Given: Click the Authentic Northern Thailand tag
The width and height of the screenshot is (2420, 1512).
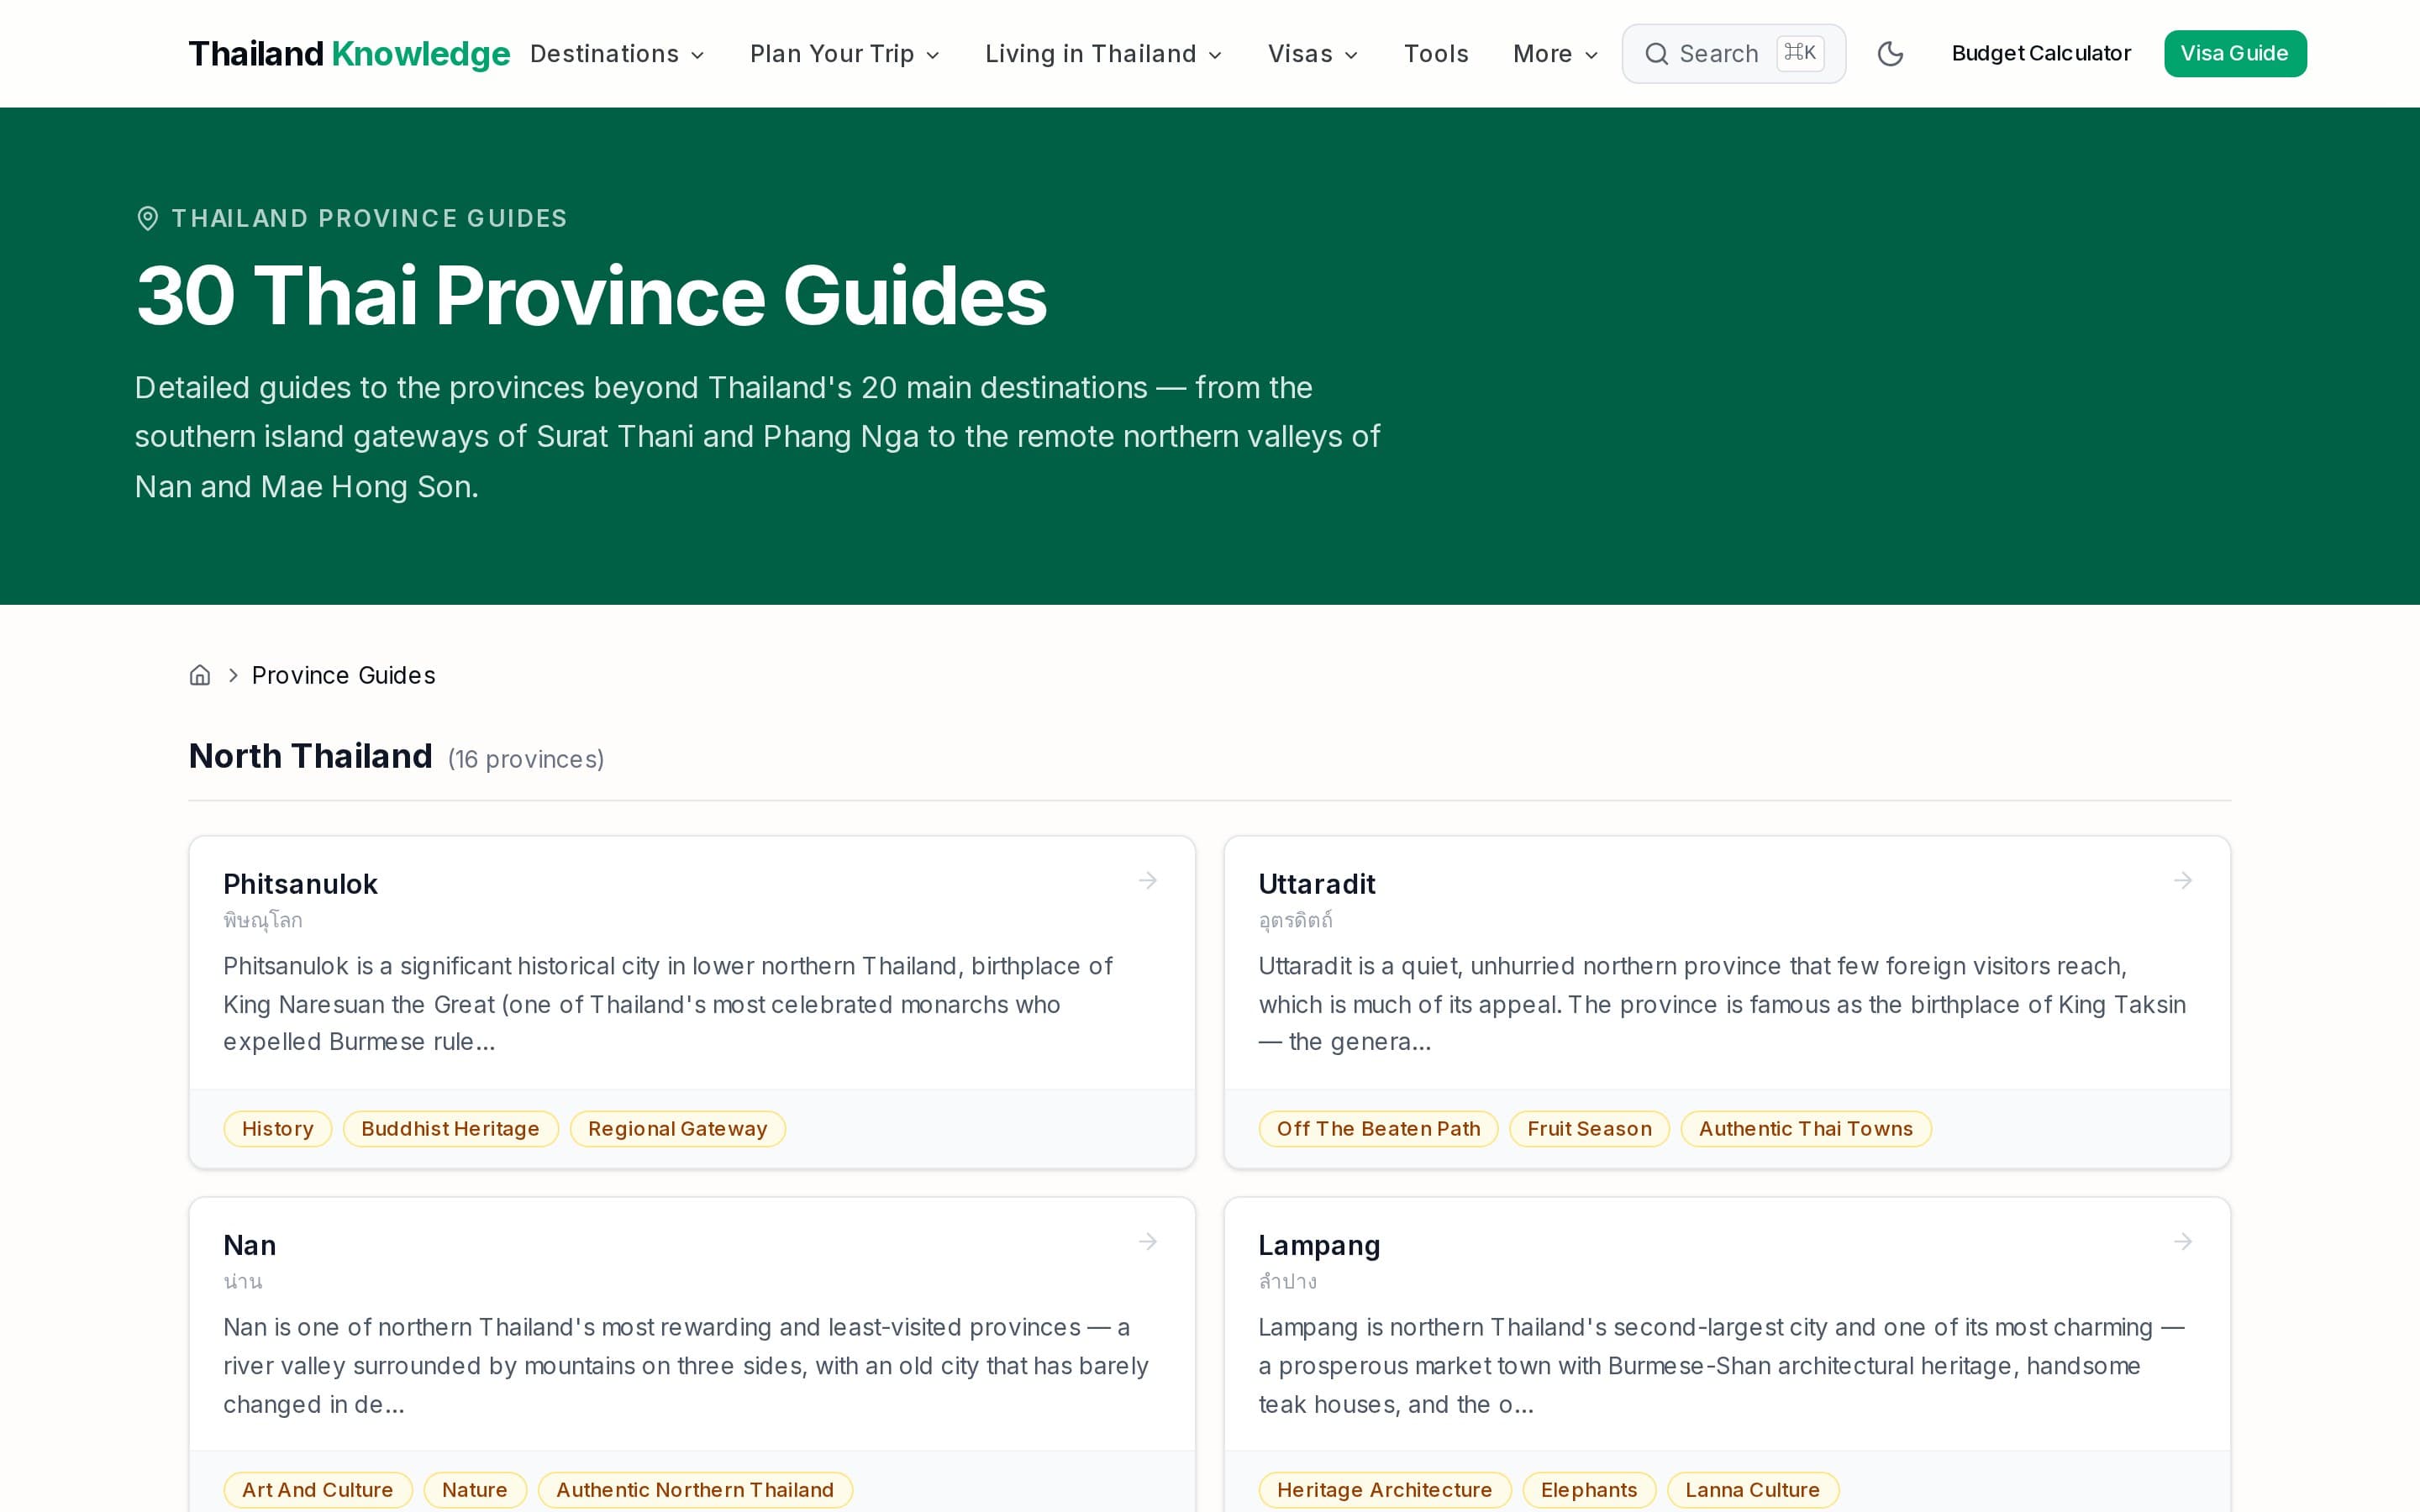Looking at the screenshot, I should point(694,1490).
